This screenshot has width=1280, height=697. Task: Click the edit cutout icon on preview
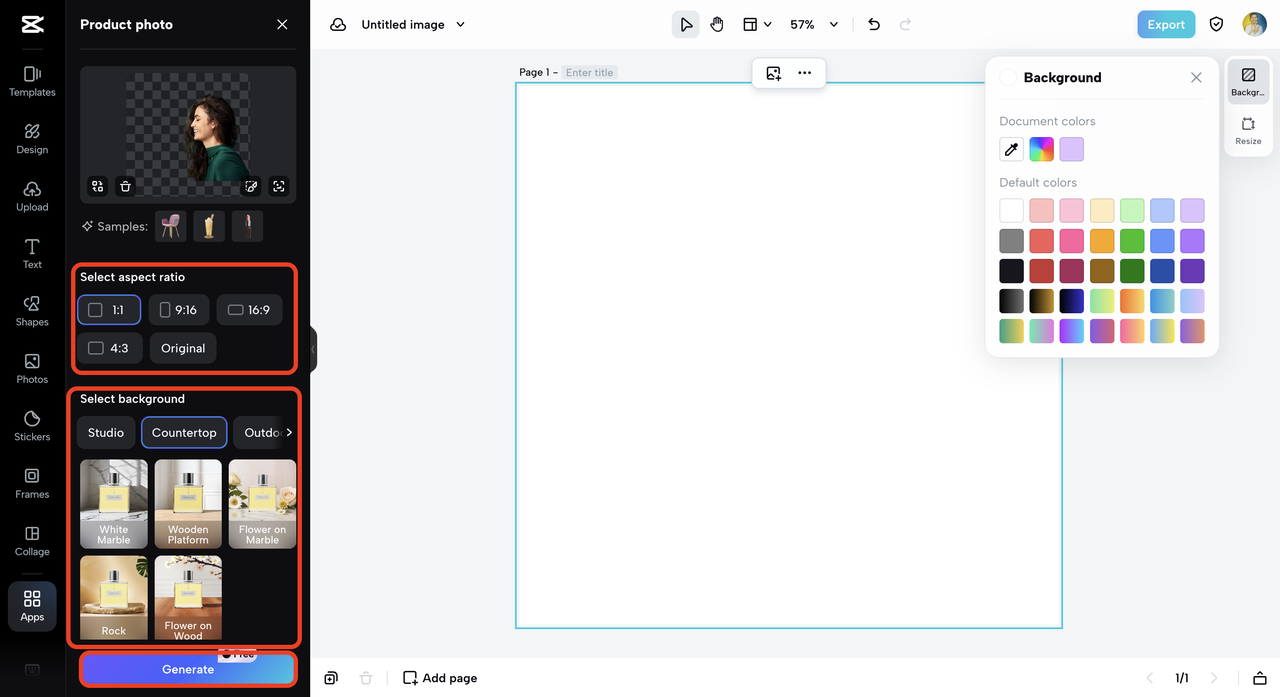click(252, 186)
